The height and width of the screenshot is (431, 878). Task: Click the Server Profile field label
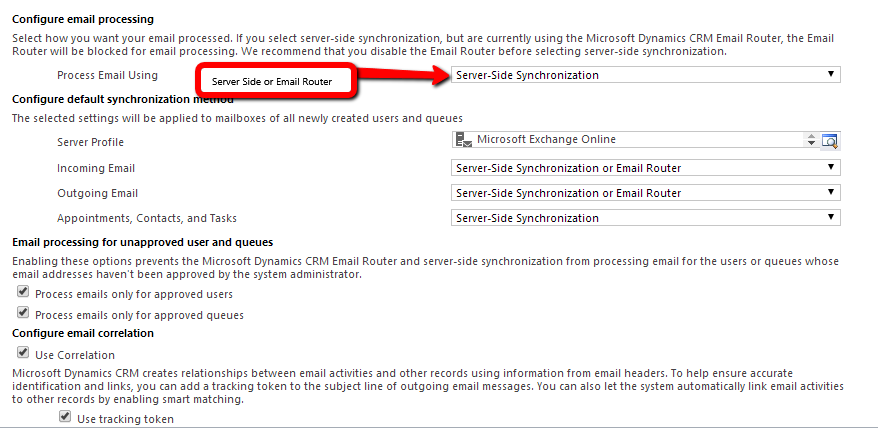(90, 143)
